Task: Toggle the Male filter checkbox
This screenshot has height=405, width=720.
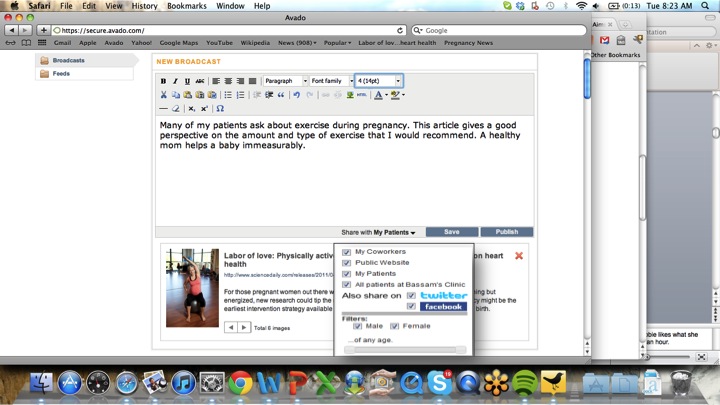Action: tap(357, 326)
